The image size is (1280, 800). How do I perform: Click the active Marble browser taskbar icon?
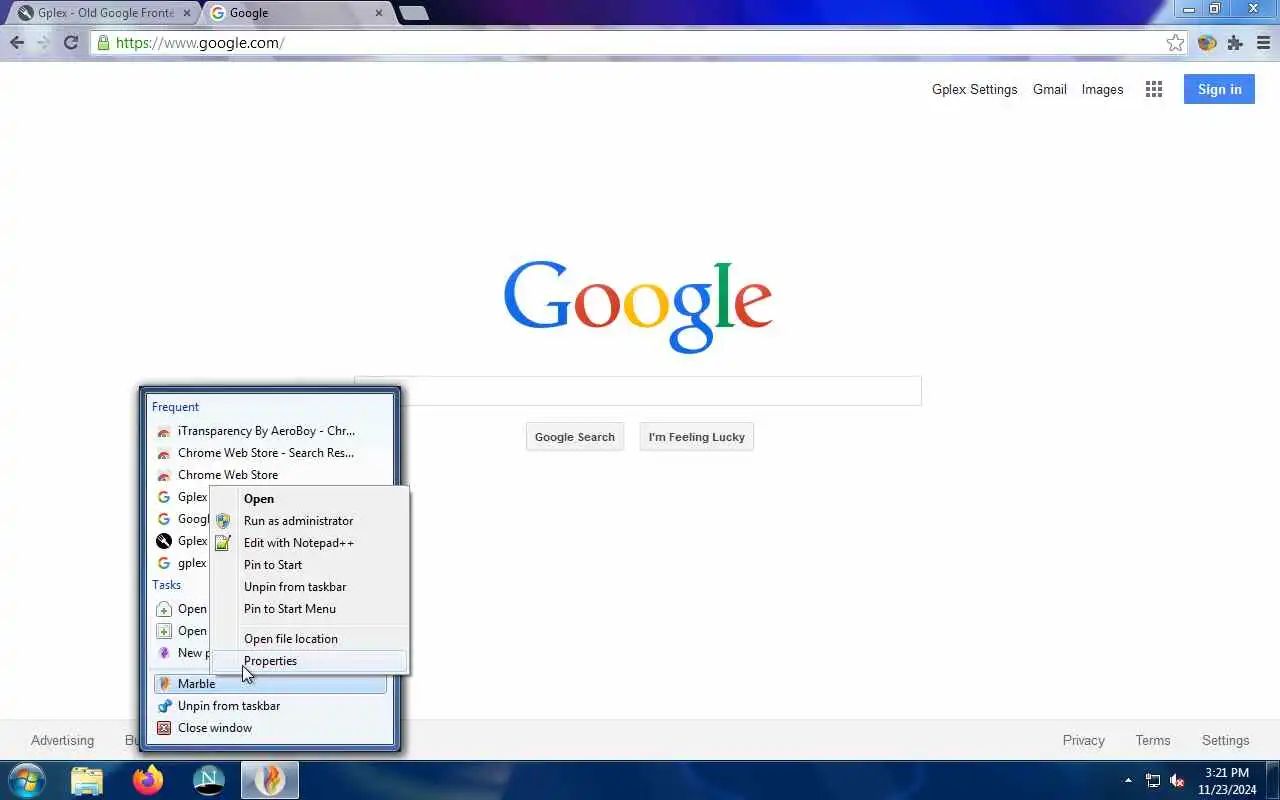(270, 780)
